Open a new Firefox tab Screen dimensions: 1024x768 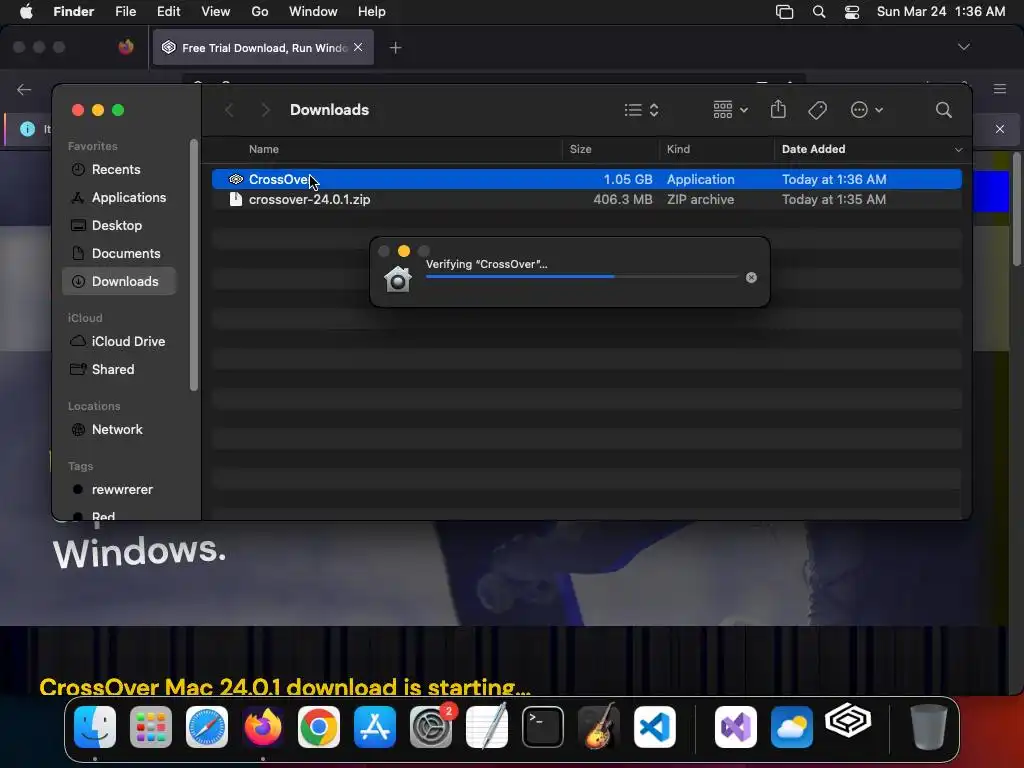395,48
